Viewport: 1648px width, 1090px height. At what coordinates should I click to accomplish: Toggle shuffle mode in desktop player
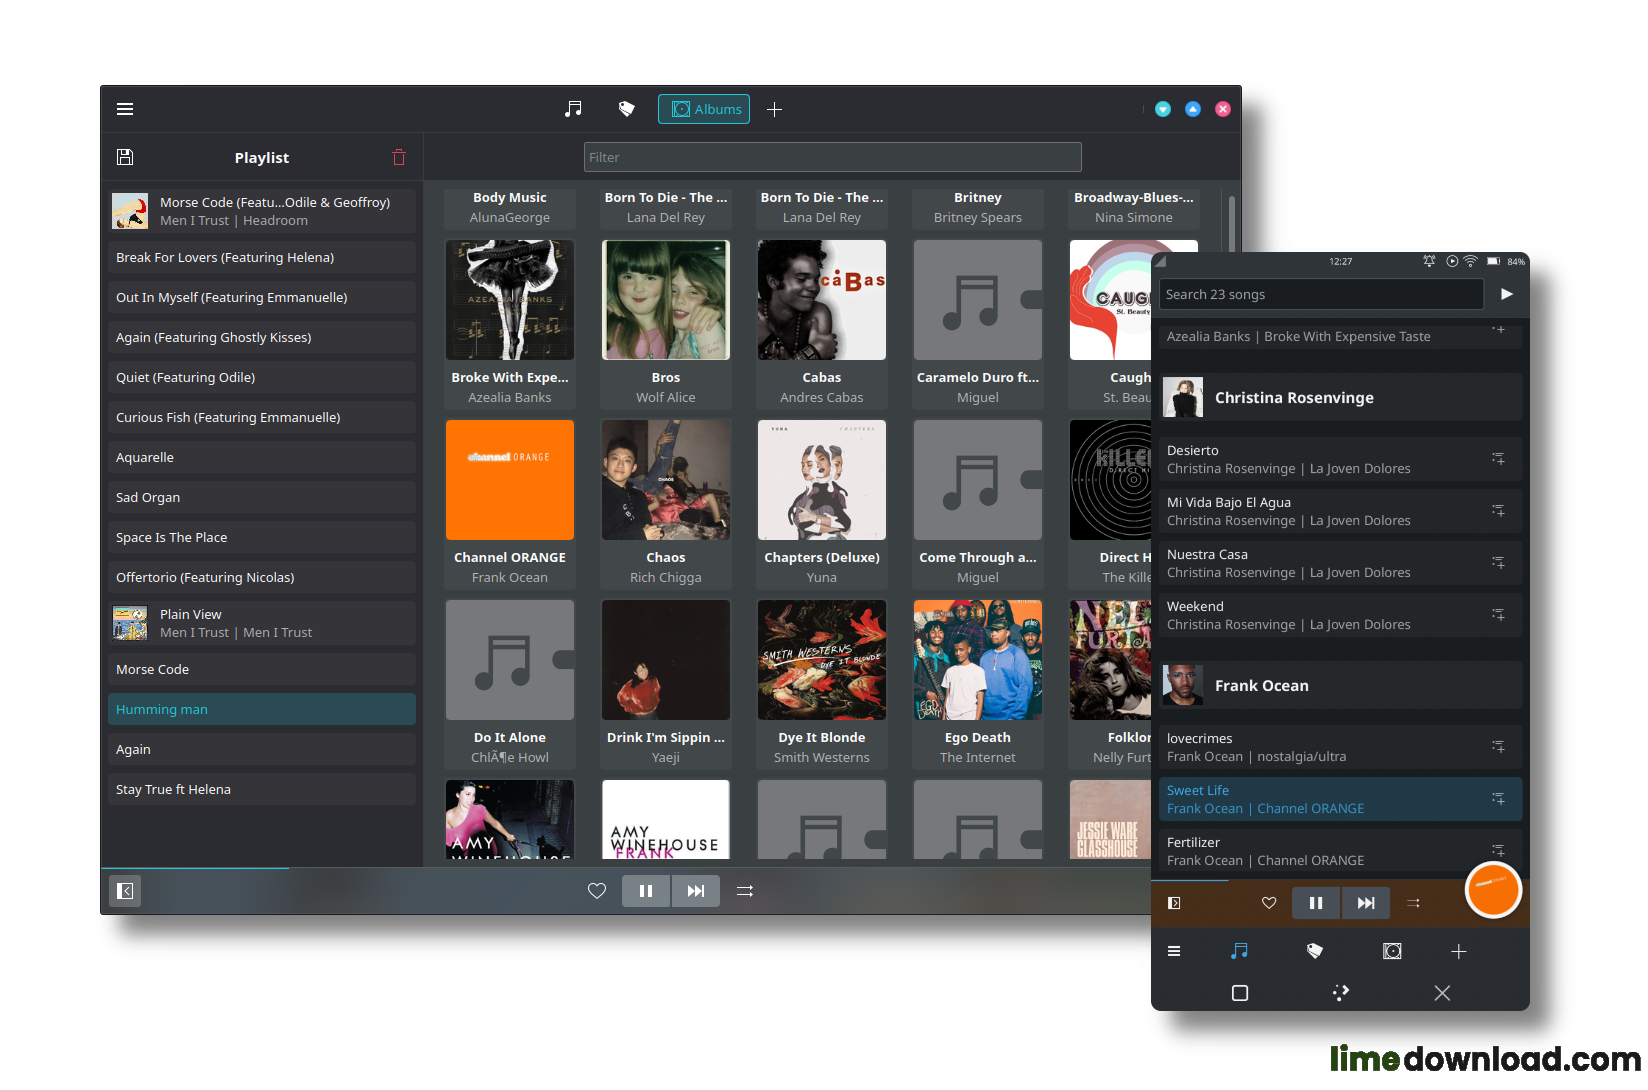point(745,891)
